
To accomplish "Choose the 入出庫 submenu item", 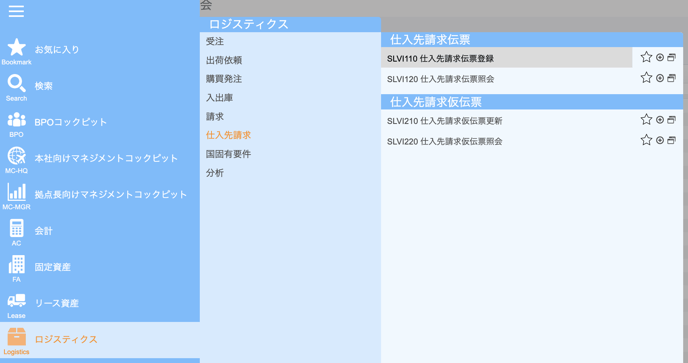I will point(219,98).
